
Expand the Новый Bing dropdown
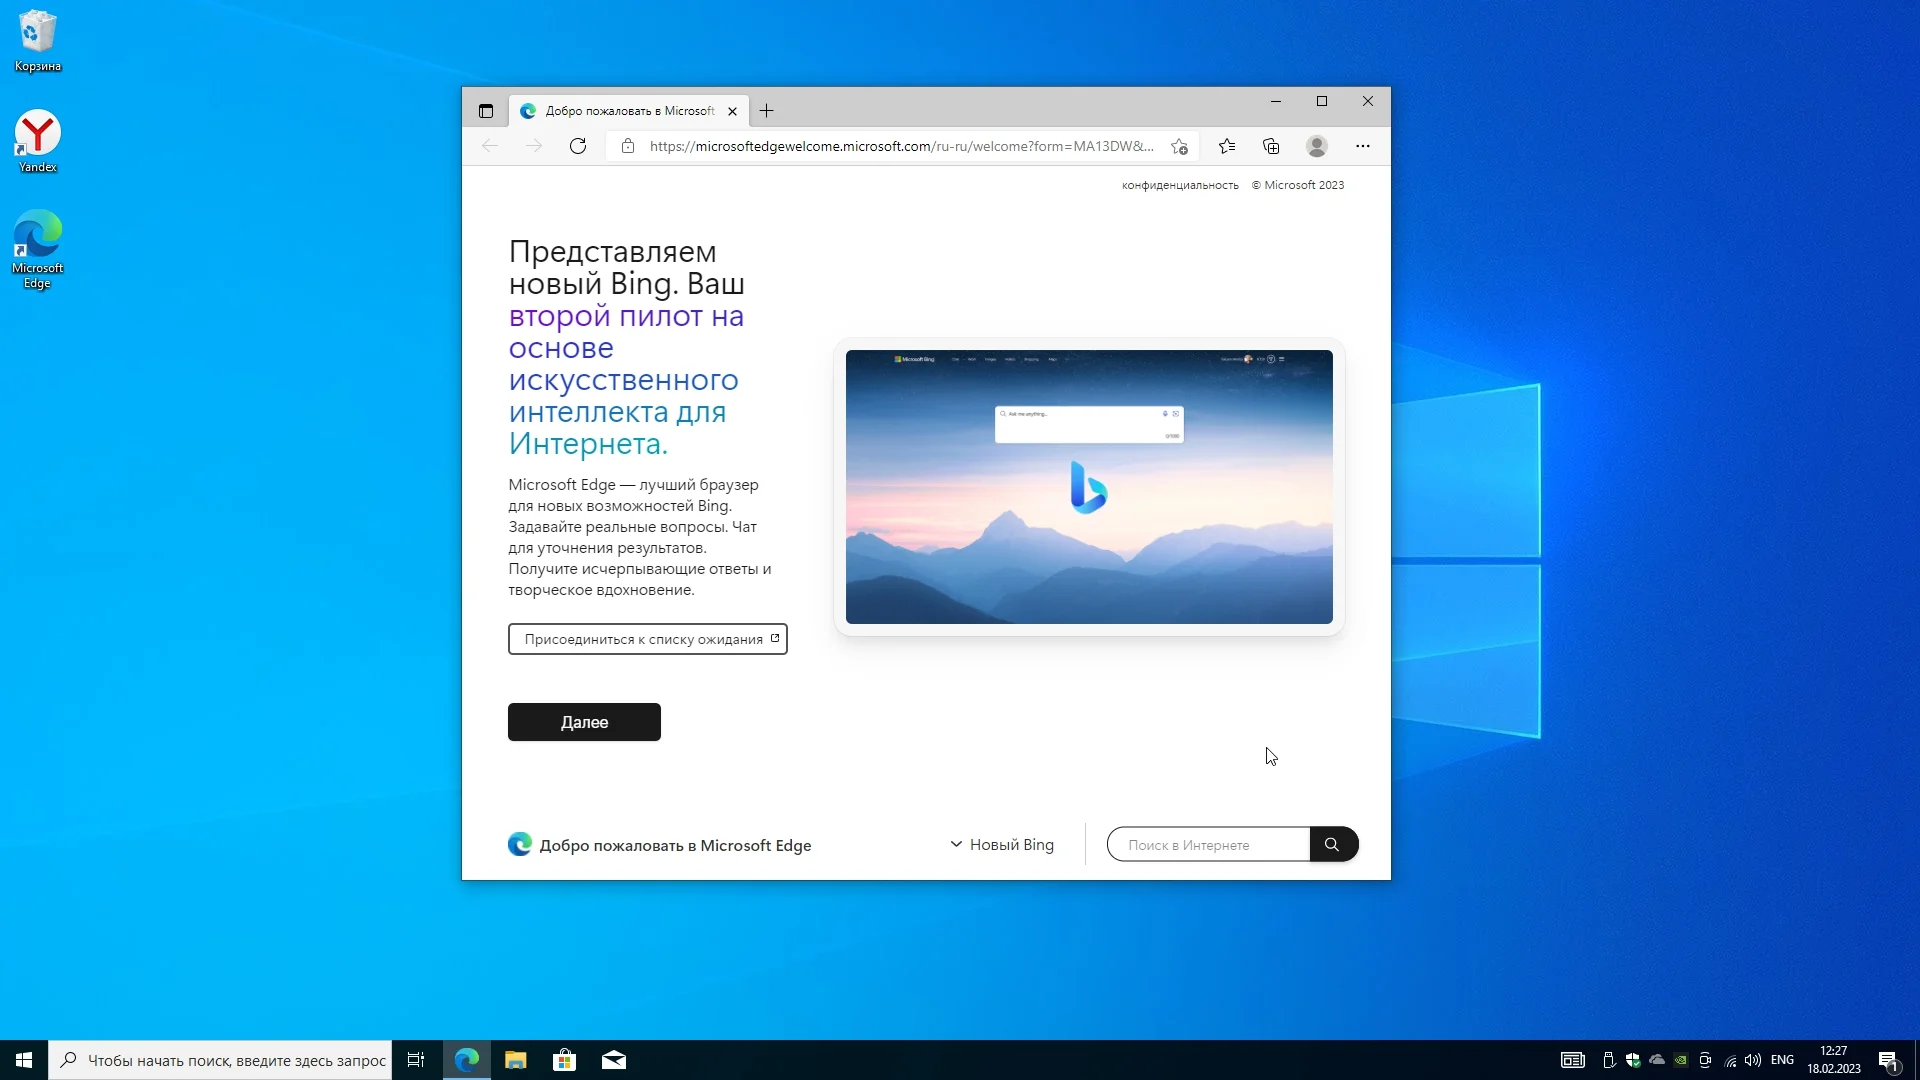pyautogui.click(x=1002, y=845)
